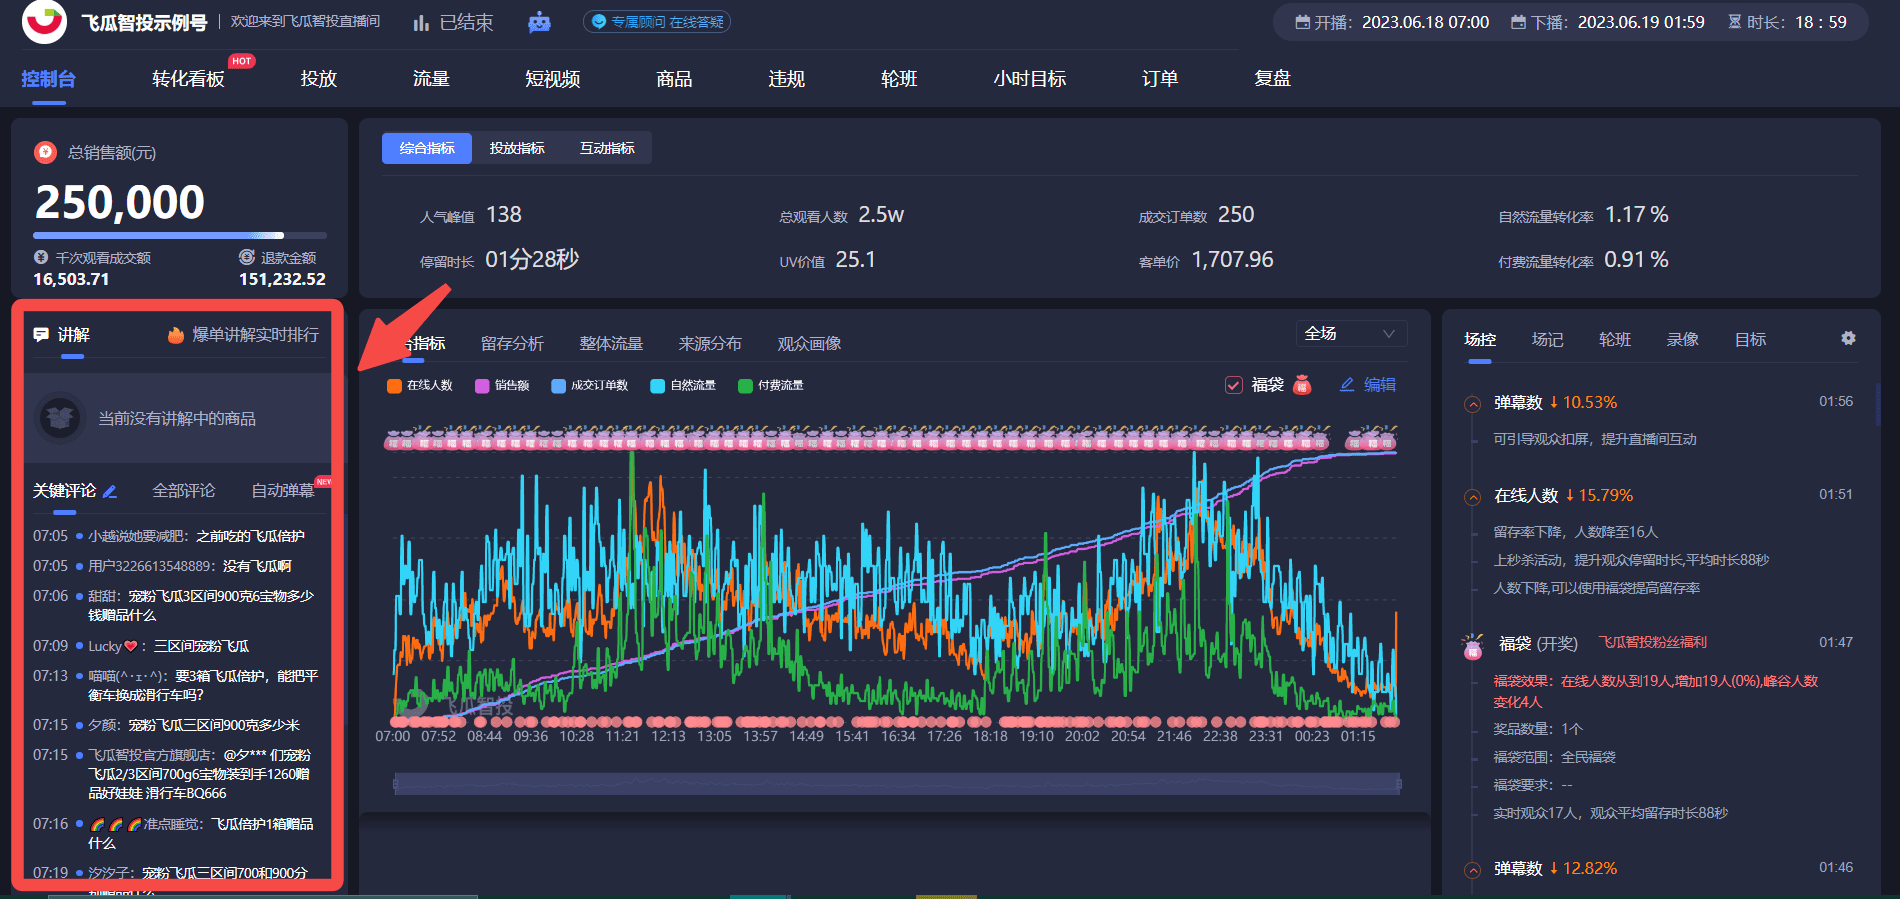Screen dimensions: 1900x899
Task: Click the calendar icon beside 下播
Action: point(1518,22)
